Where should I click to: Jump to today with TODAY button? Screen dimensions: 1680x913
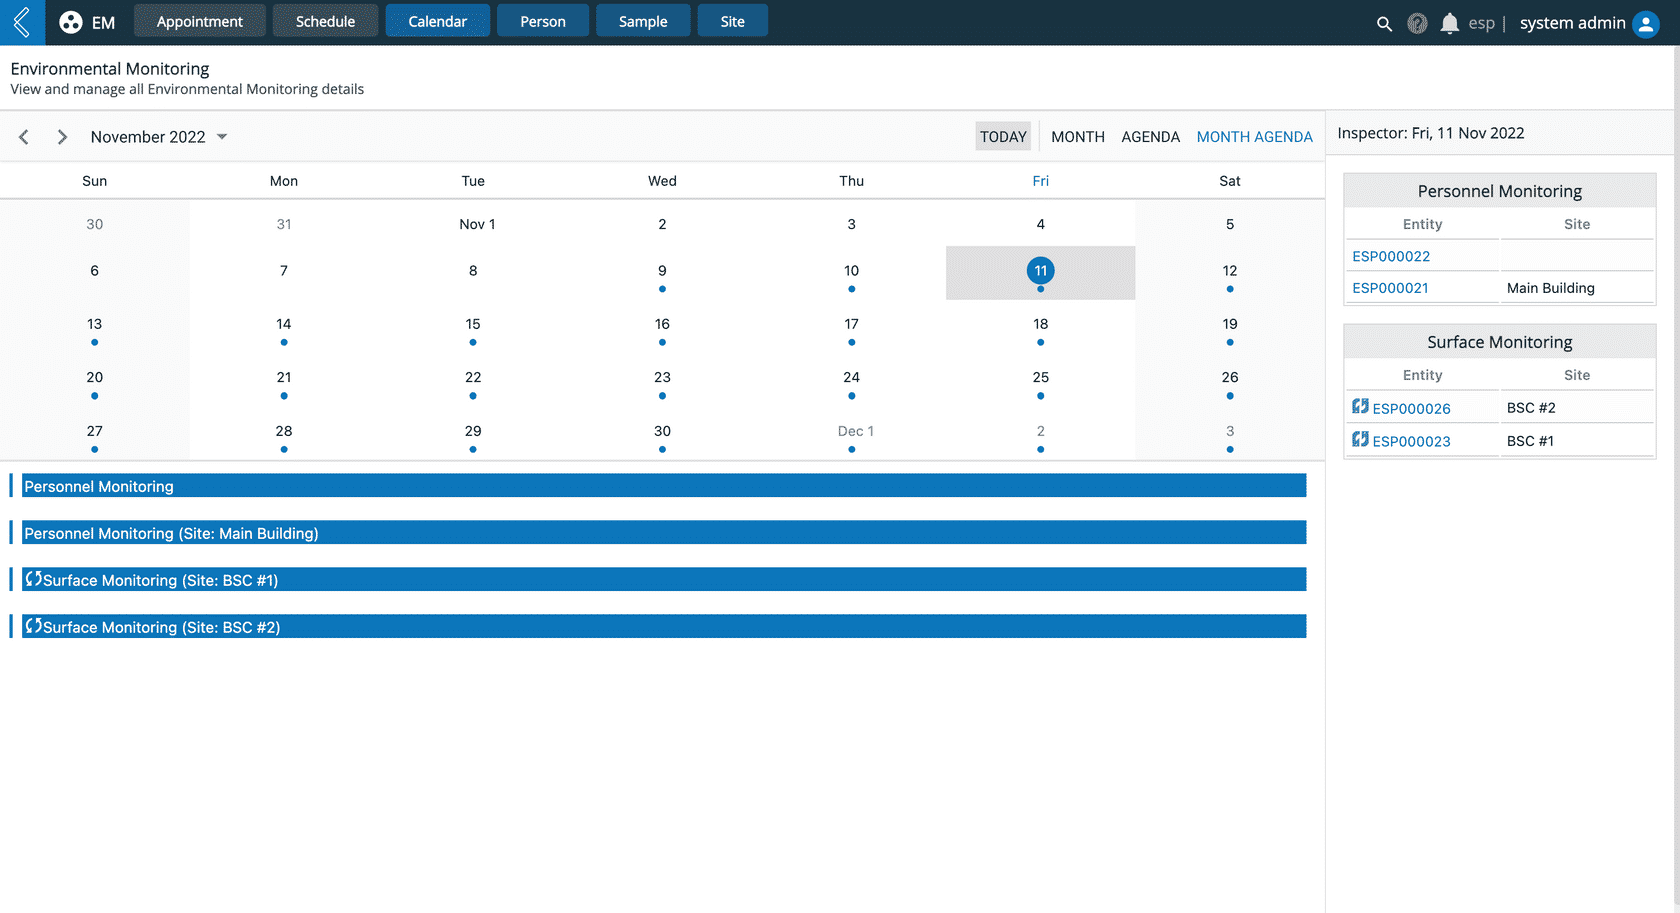click(x=1003, y=137)
